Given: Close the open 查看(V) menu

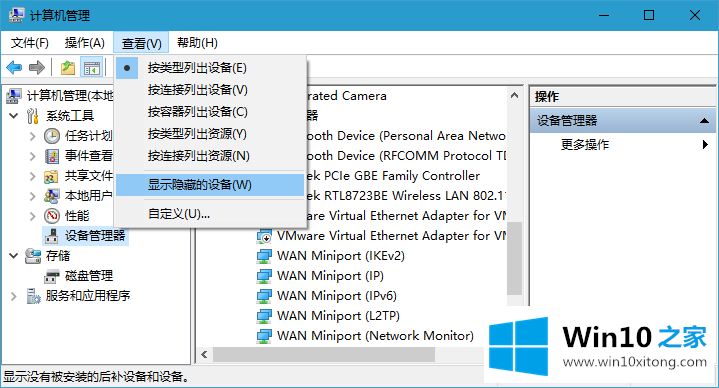Looking at the screenshot, I should [141, 43].
